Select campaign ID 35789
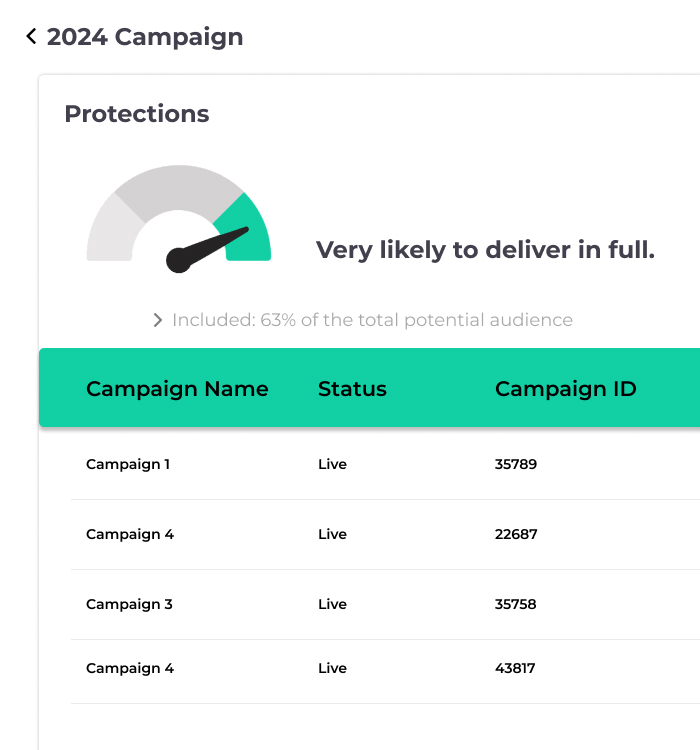 pos(516,464)
